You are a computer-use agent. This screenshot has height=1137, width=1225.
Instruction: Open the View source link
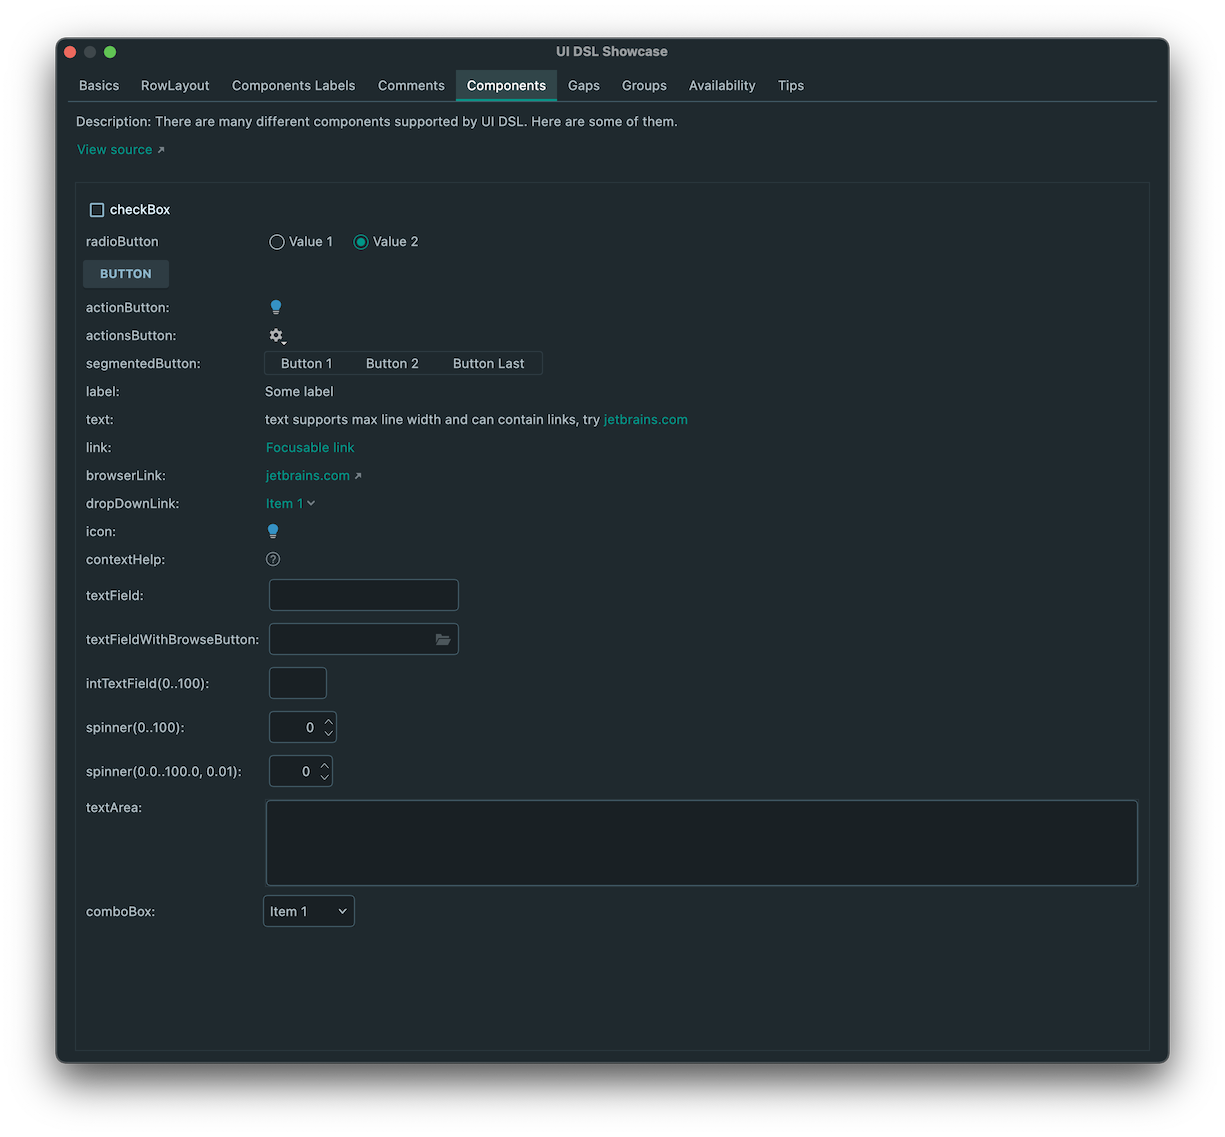click(x=114, y=149)
